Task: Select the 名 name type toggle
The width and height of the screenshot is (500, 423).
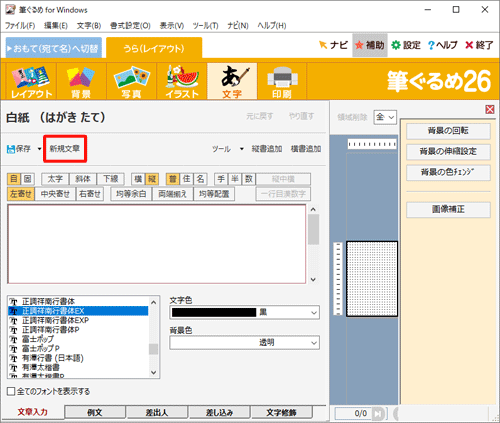Action: point(200,179)
